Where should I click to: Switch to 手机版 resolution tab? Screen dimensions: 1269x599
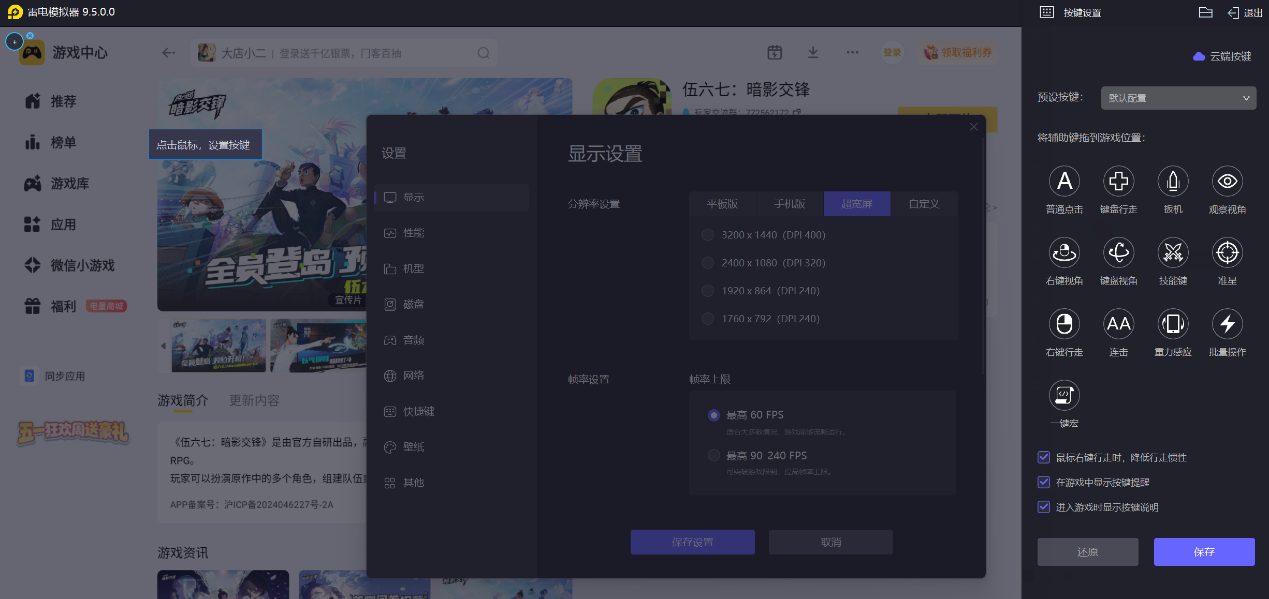click(790, 204)
